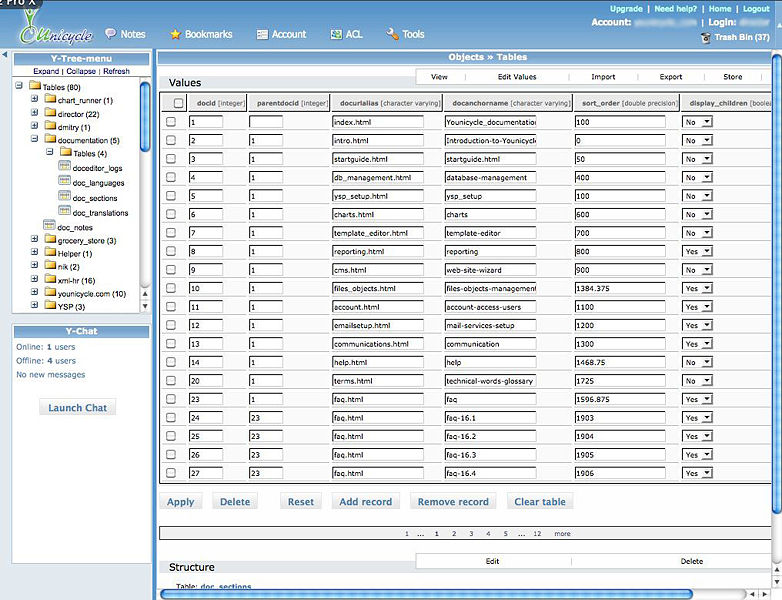782x600 pixels.
Task: Check the row checkbox for terms.html
Action: (x=170, y=381)
